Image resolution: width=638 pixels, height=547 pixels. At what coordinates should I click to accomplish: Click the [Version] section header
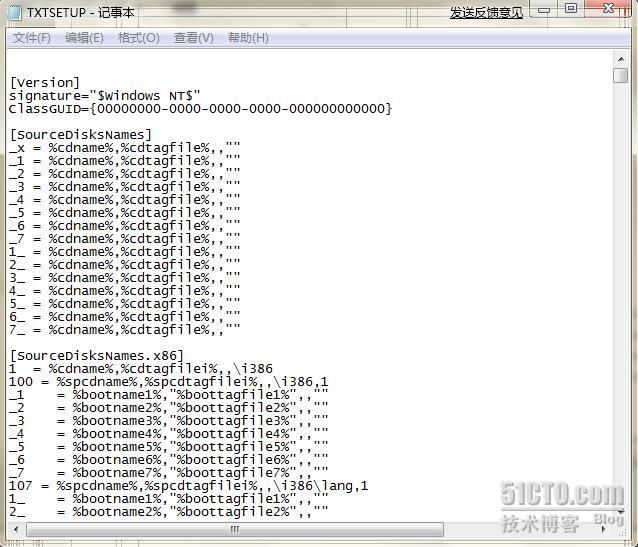tap(44, 83)
